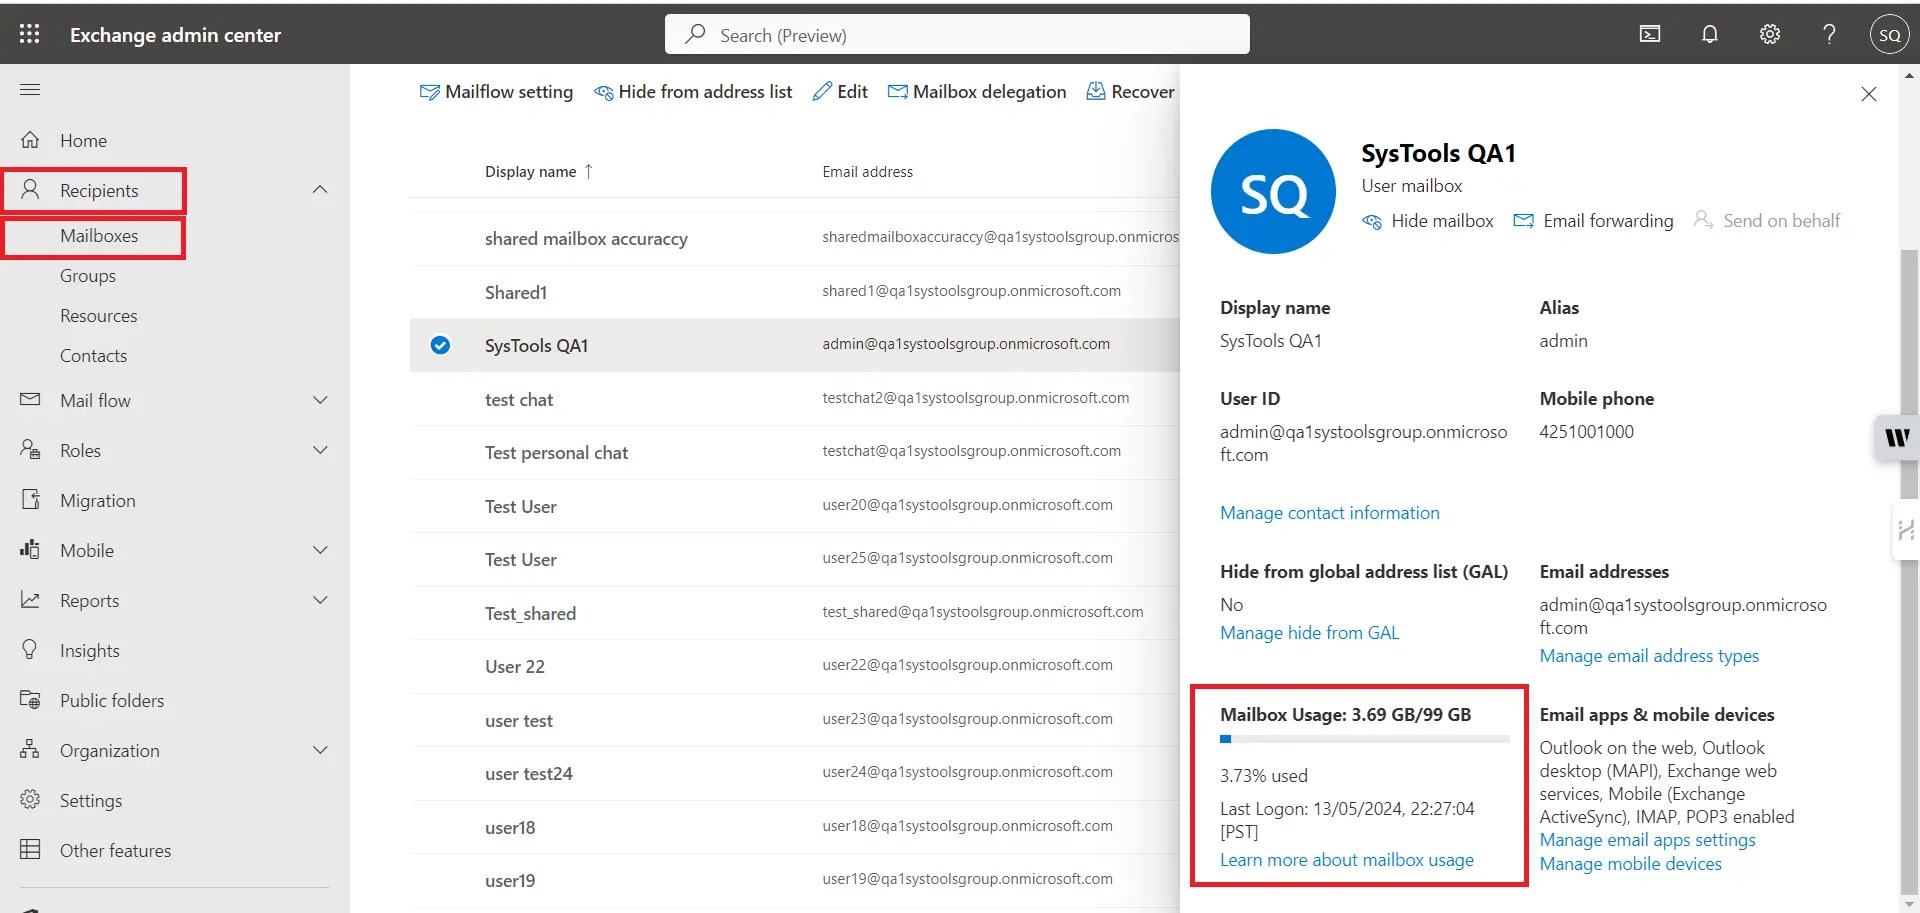Image resolution: width=1920 pixels, height=913 pixels.
Task: Expand the Reports section
Action: coord(320,600)
